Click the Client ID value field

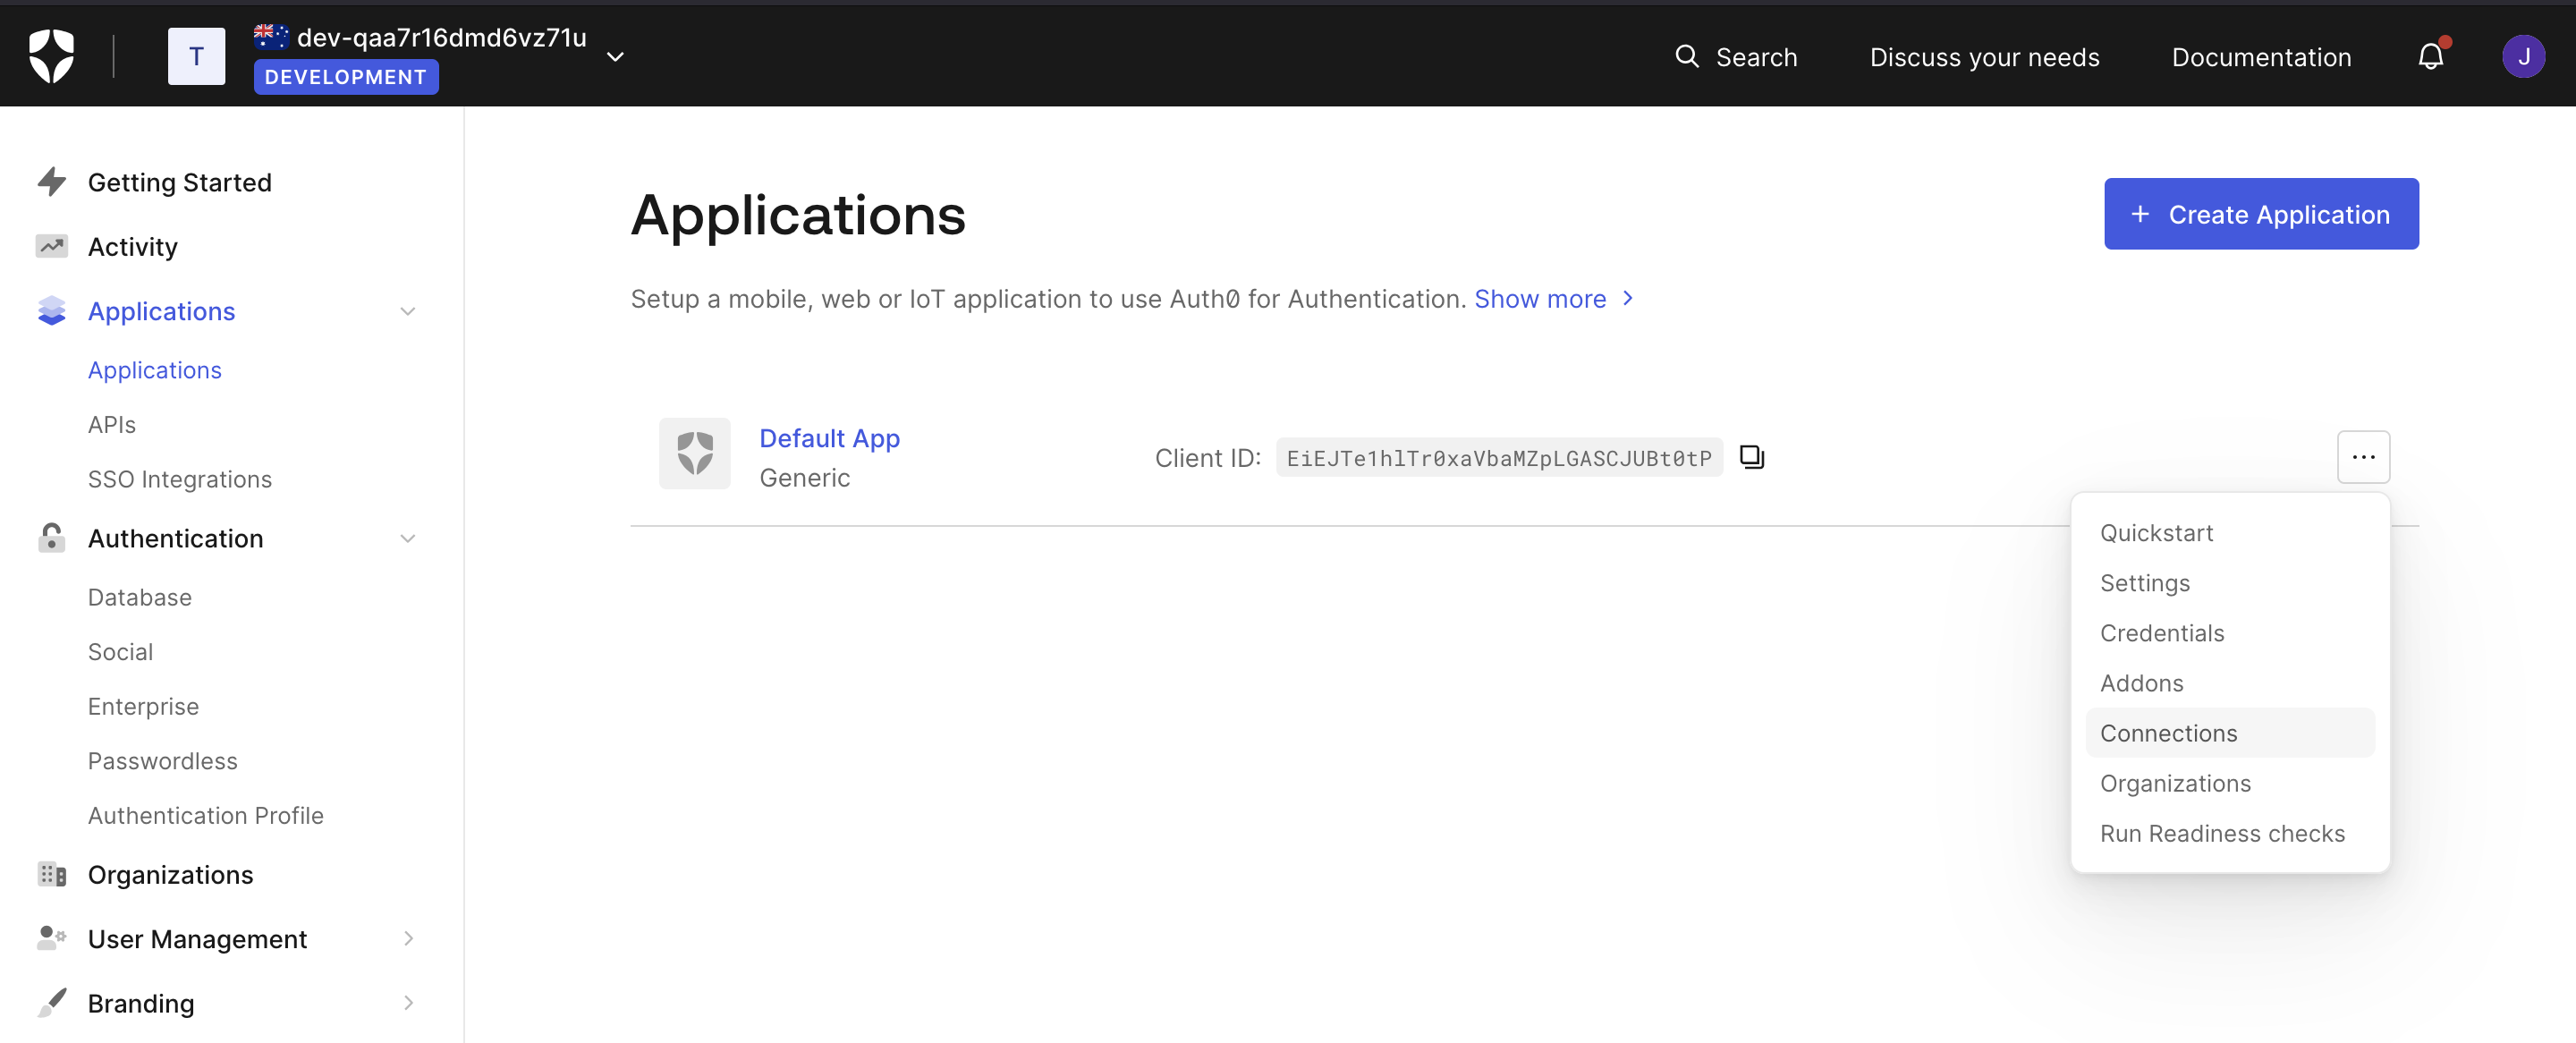point(1499,457)
